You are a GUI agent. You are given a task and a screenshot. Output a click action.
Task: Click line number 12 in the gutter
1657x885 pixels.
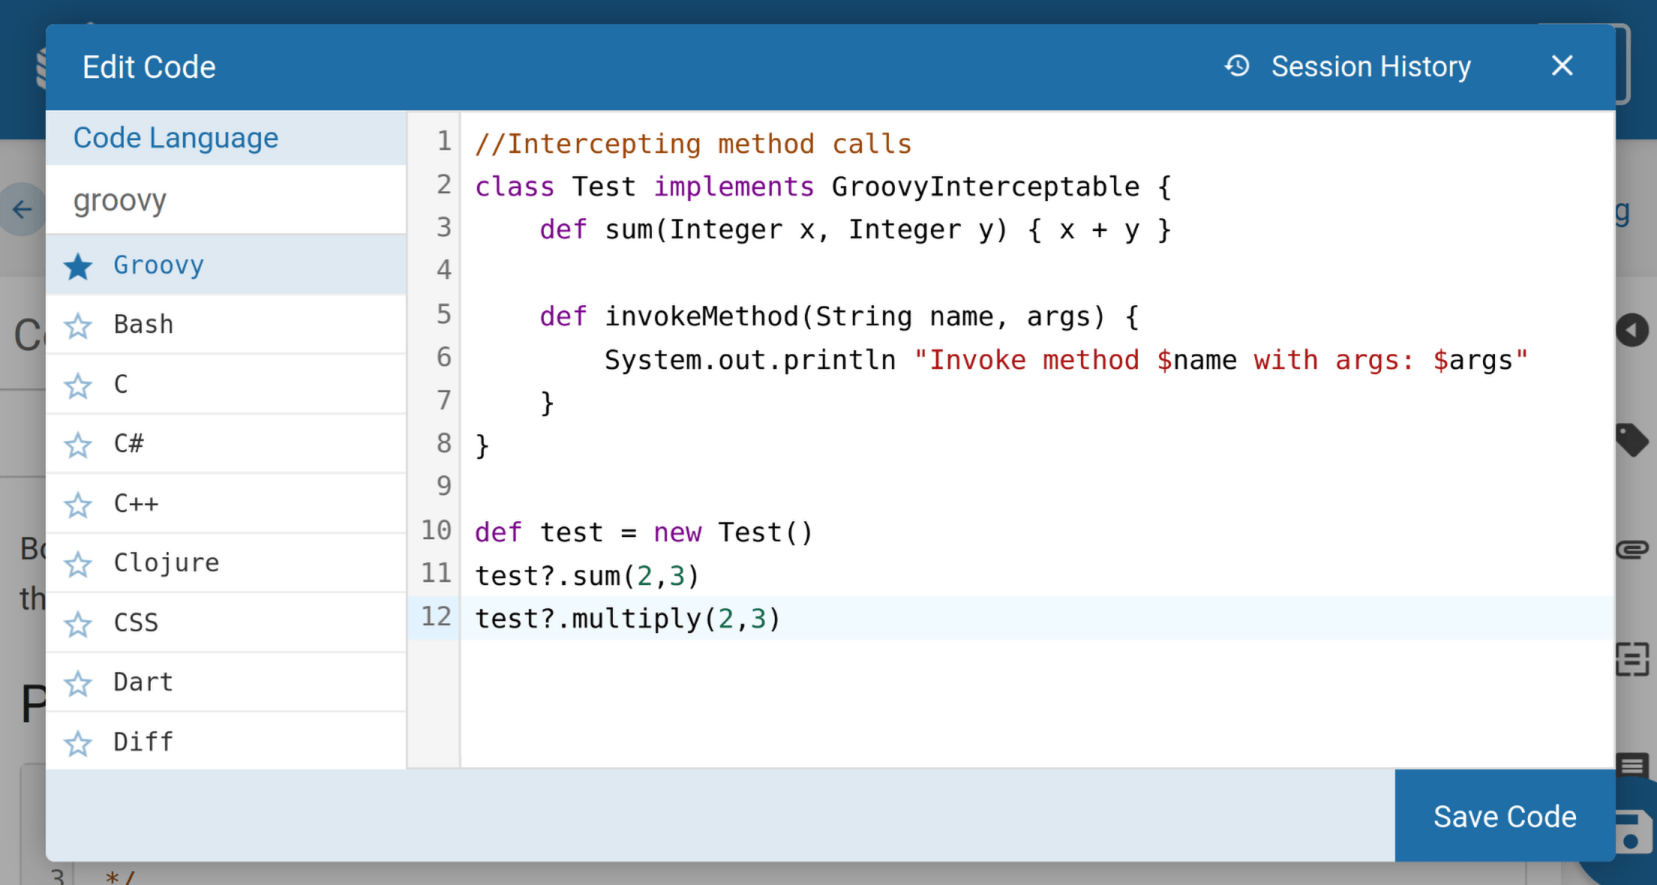(436, 617)
